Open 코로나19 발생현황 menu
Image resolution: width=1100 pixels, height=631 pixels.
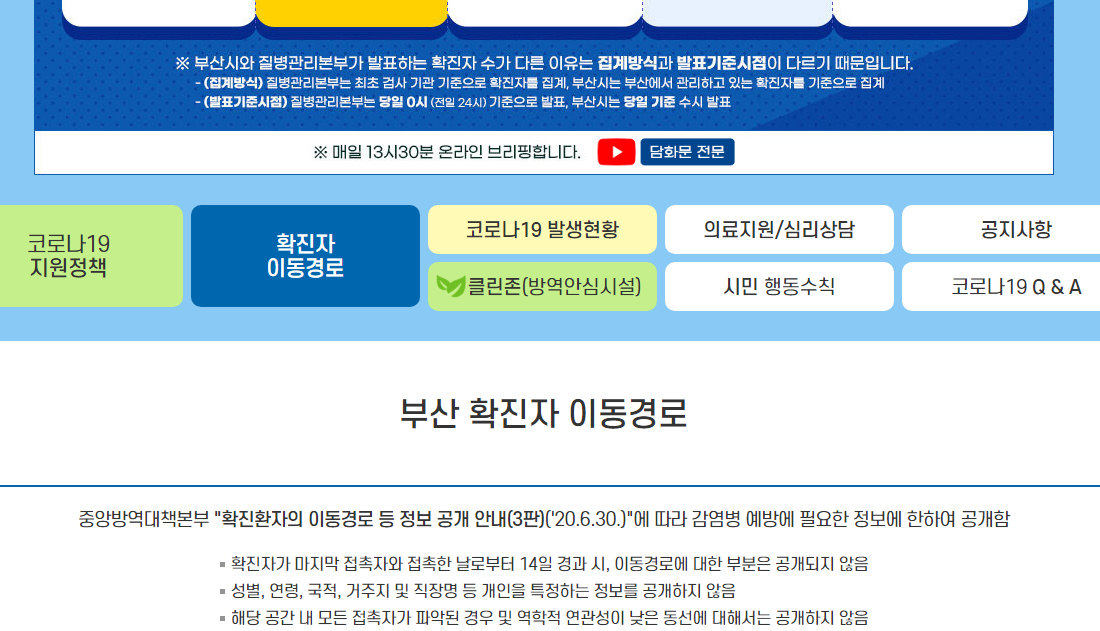pyautogui.click(x=542, y=230)
